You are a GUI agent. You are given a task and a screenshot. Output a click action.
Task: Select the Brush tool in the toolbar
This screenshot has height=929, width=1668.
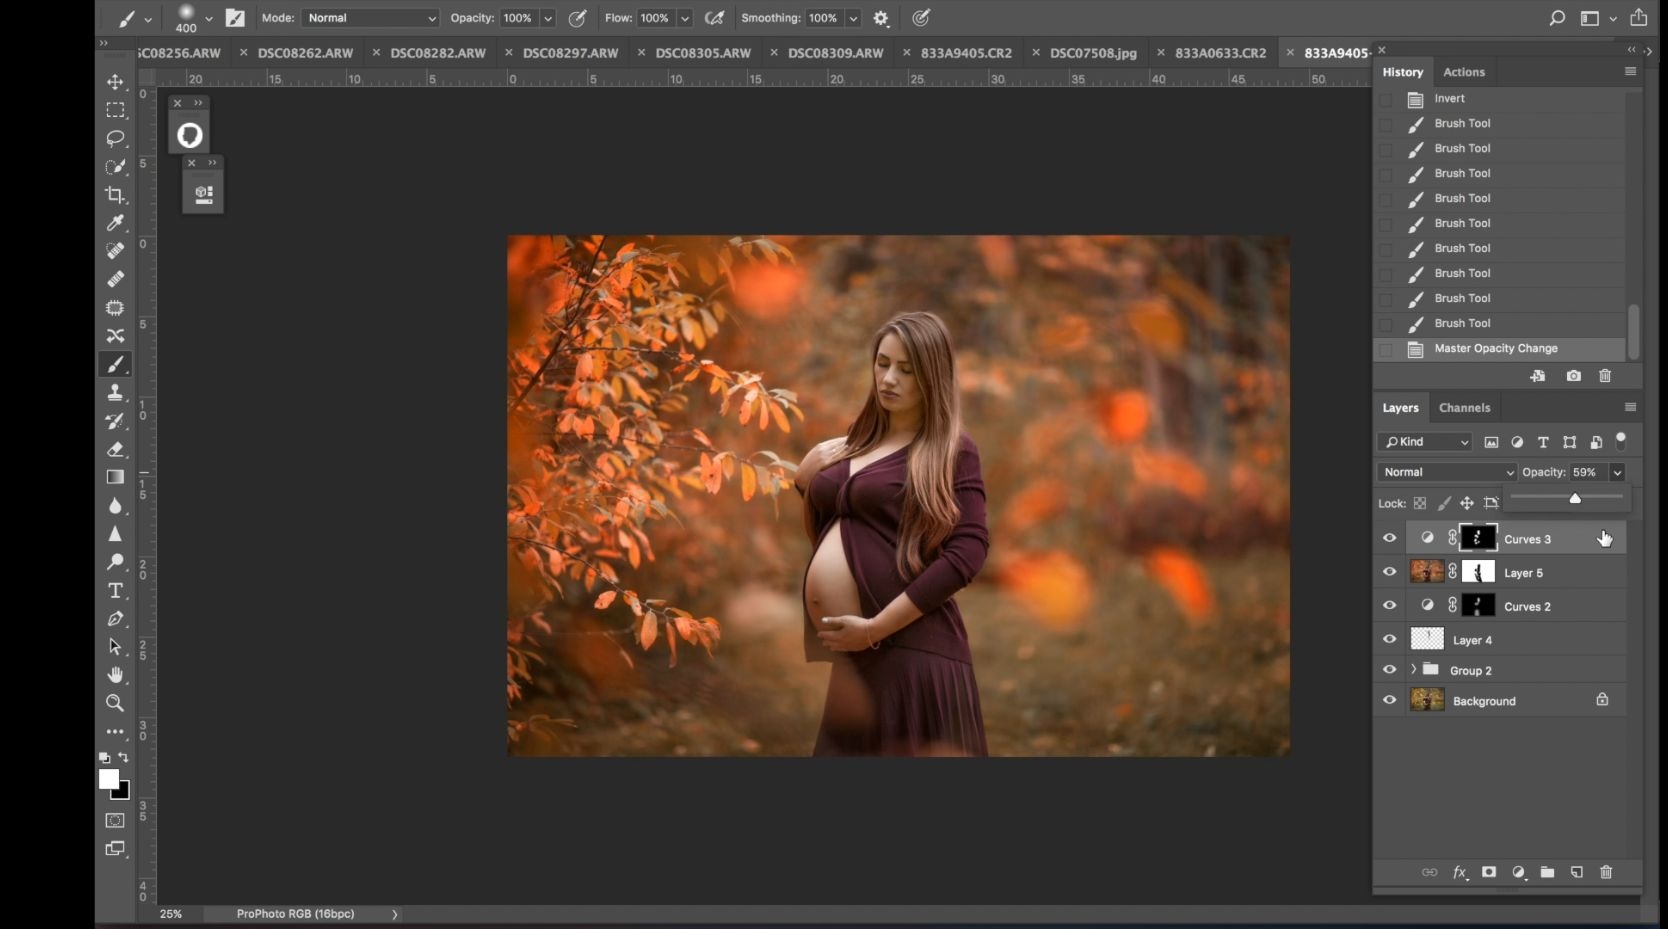click(x=116, y=364)
